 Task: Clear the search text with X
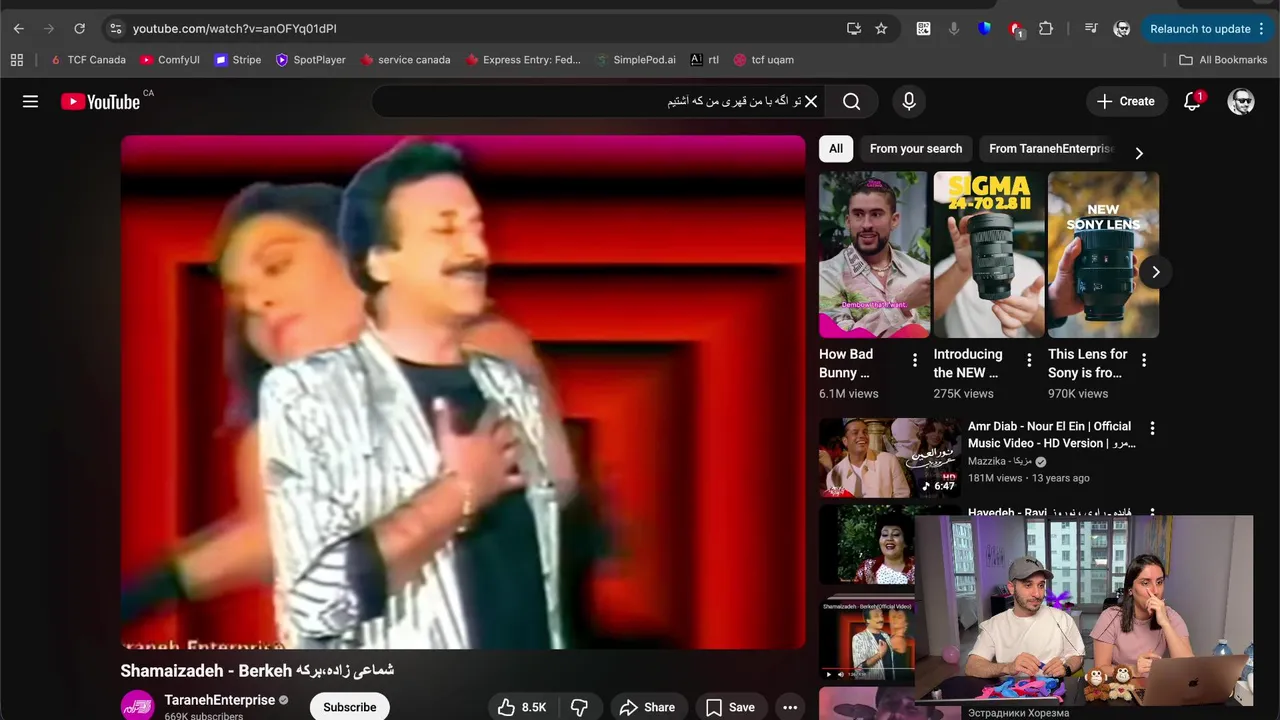811,101
